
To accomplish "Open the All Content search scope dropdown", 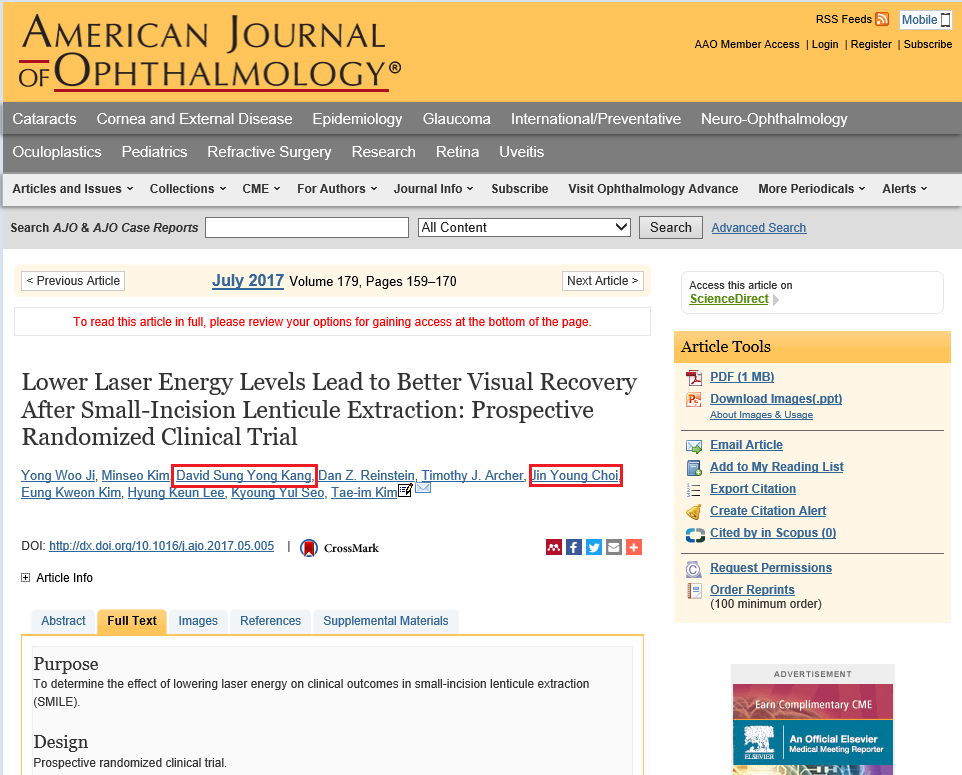I will [x=524, y=227].
